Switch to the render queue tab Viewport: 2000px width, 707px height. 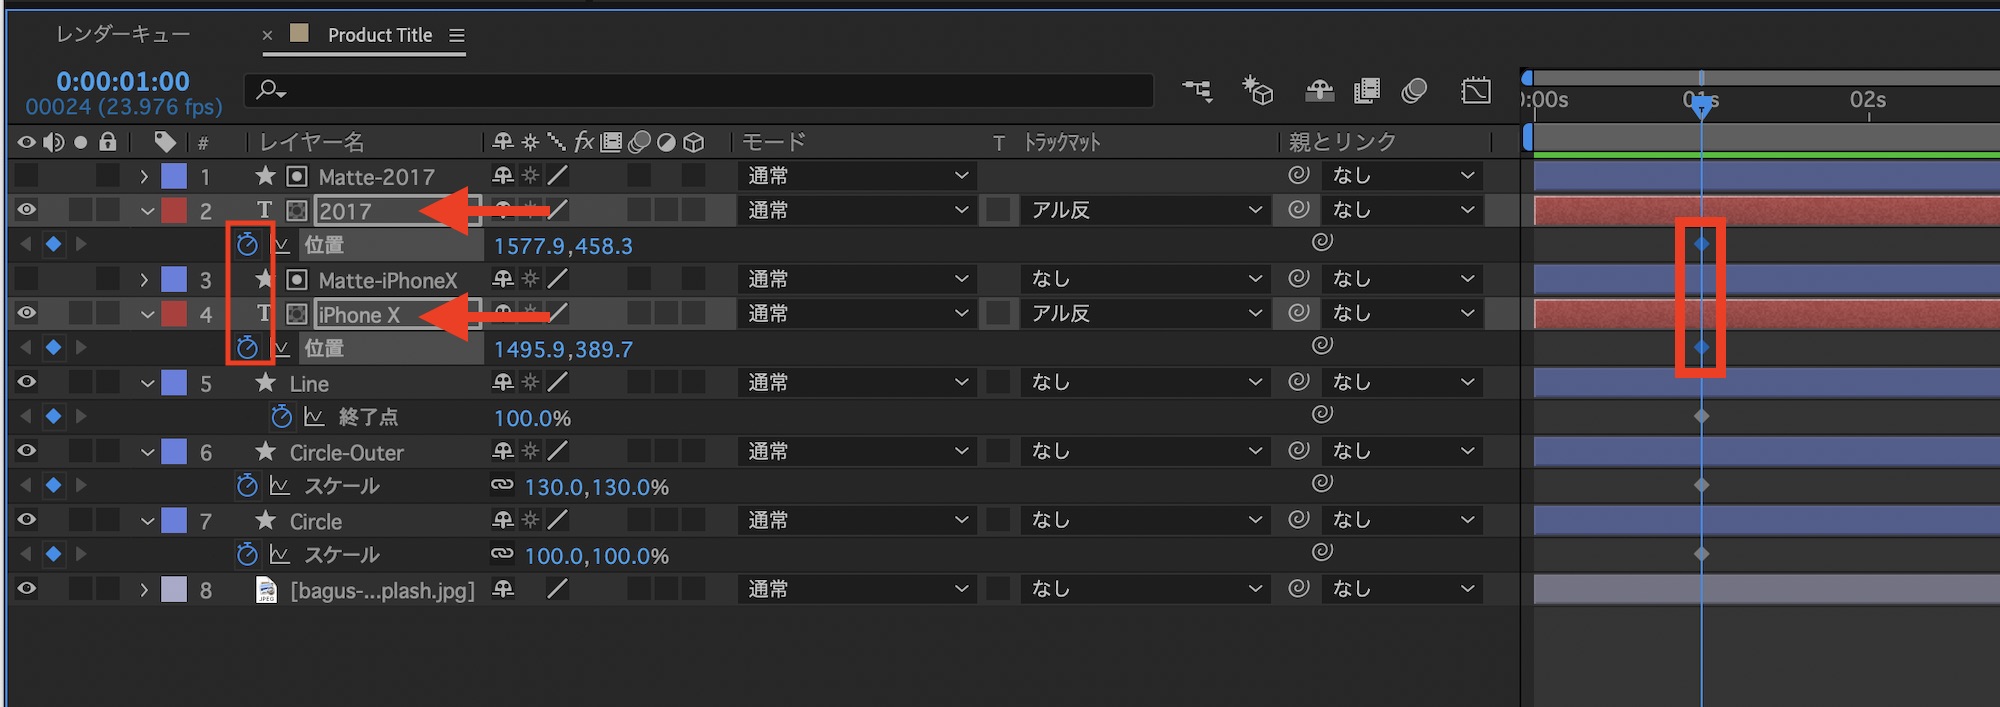pos(123,35)
